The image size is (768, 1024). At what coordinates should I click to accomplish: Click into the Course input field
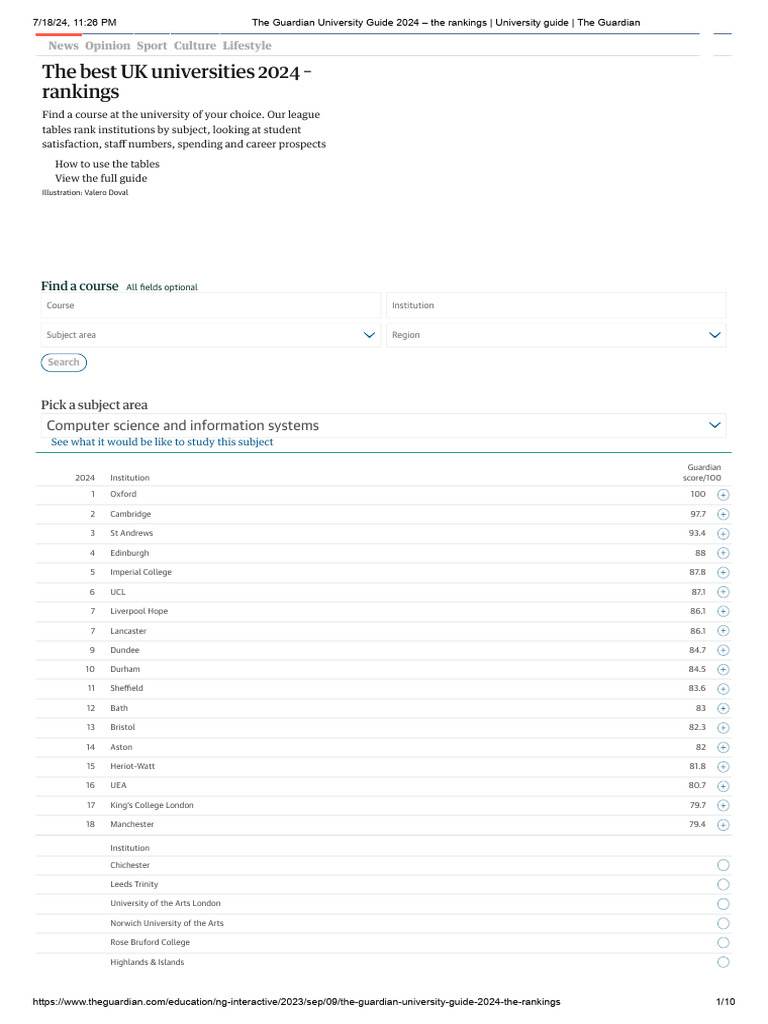pos(211,306)
